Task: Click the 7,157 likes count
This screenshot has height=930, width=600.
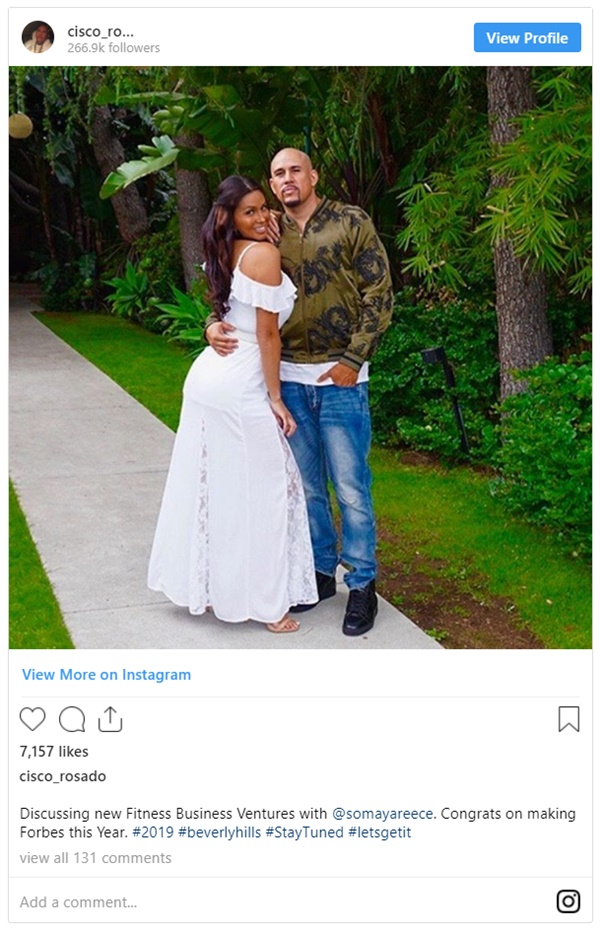Action: pos(54,751)
